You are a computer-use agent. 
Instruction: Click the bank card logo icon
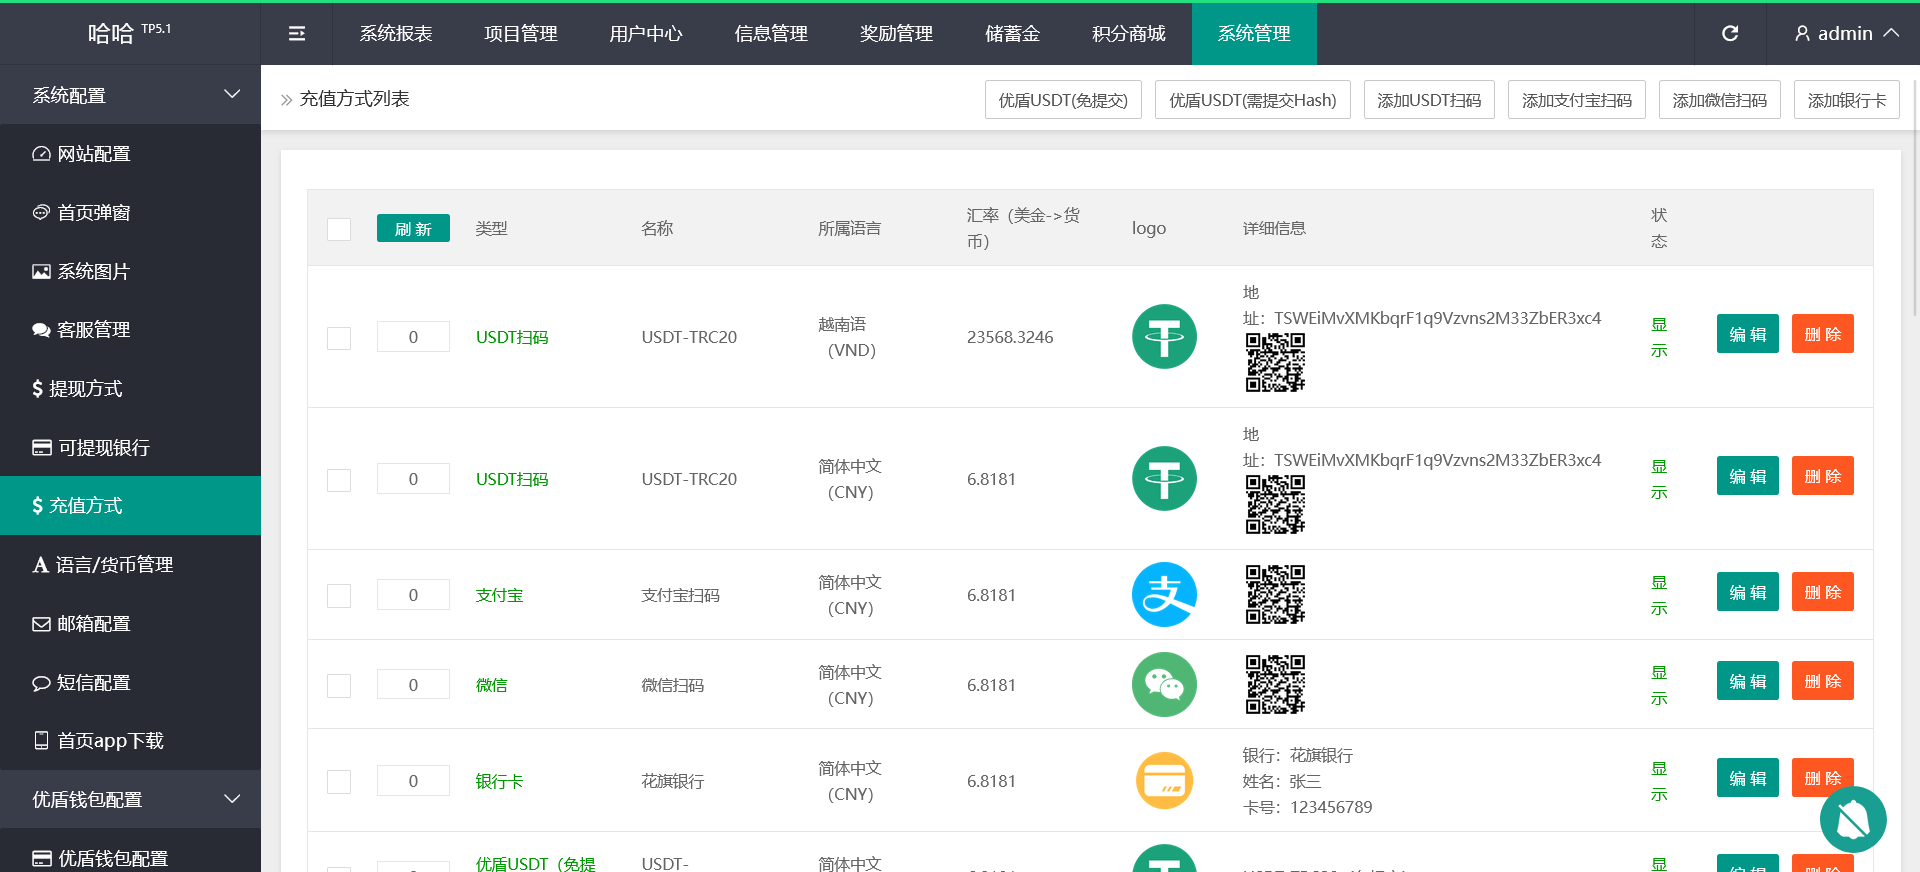1164,781
